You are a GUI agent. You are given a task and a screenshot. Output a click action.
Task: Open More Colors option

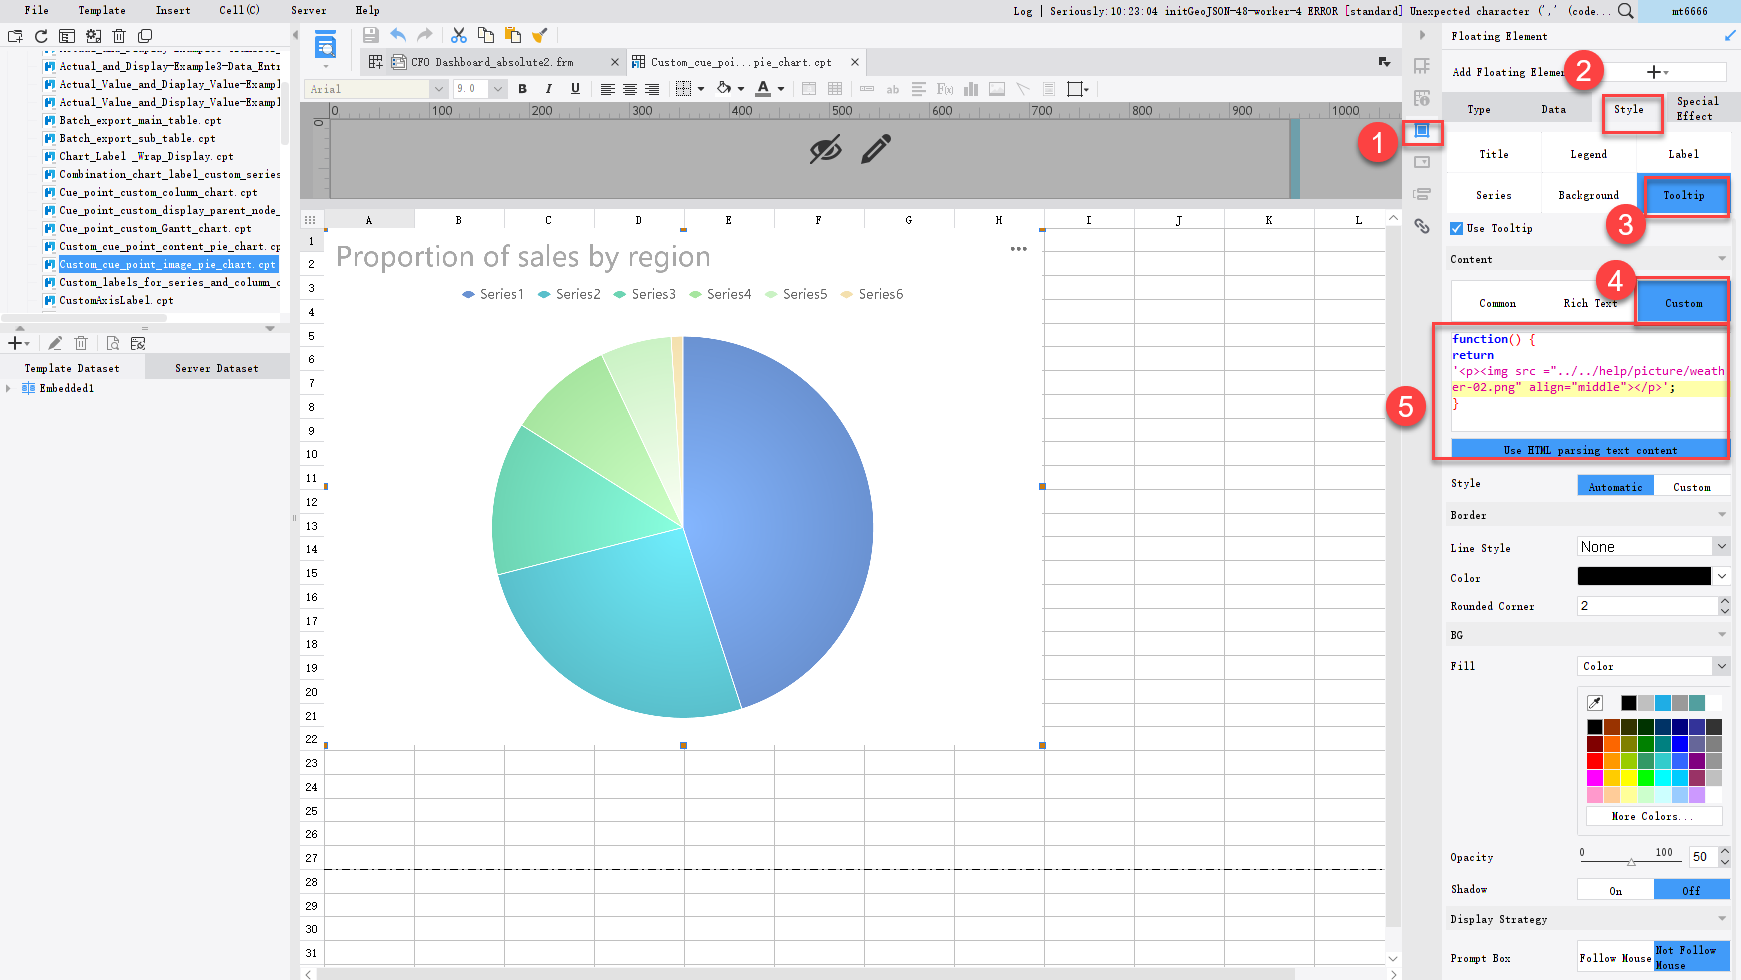tap(1653, 816)
